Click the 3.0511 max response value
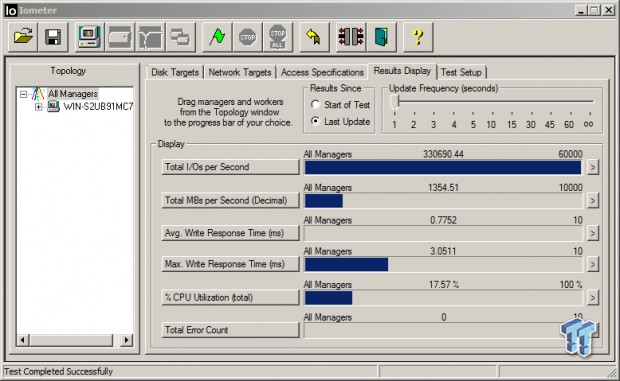 (x=443, y=251)
